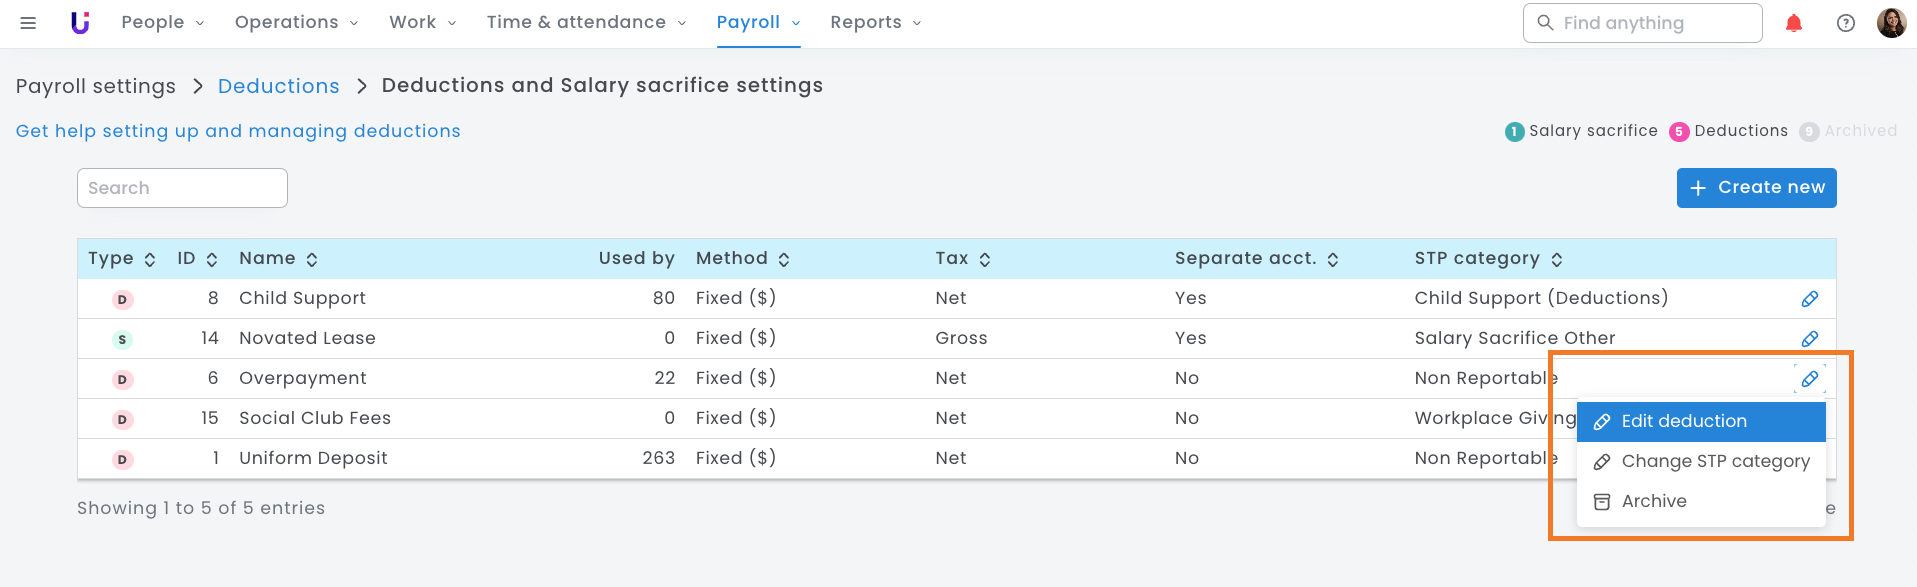Click edit pencil for Overpayment row
Screen dimensions: 1917x587
[1809, 379]
